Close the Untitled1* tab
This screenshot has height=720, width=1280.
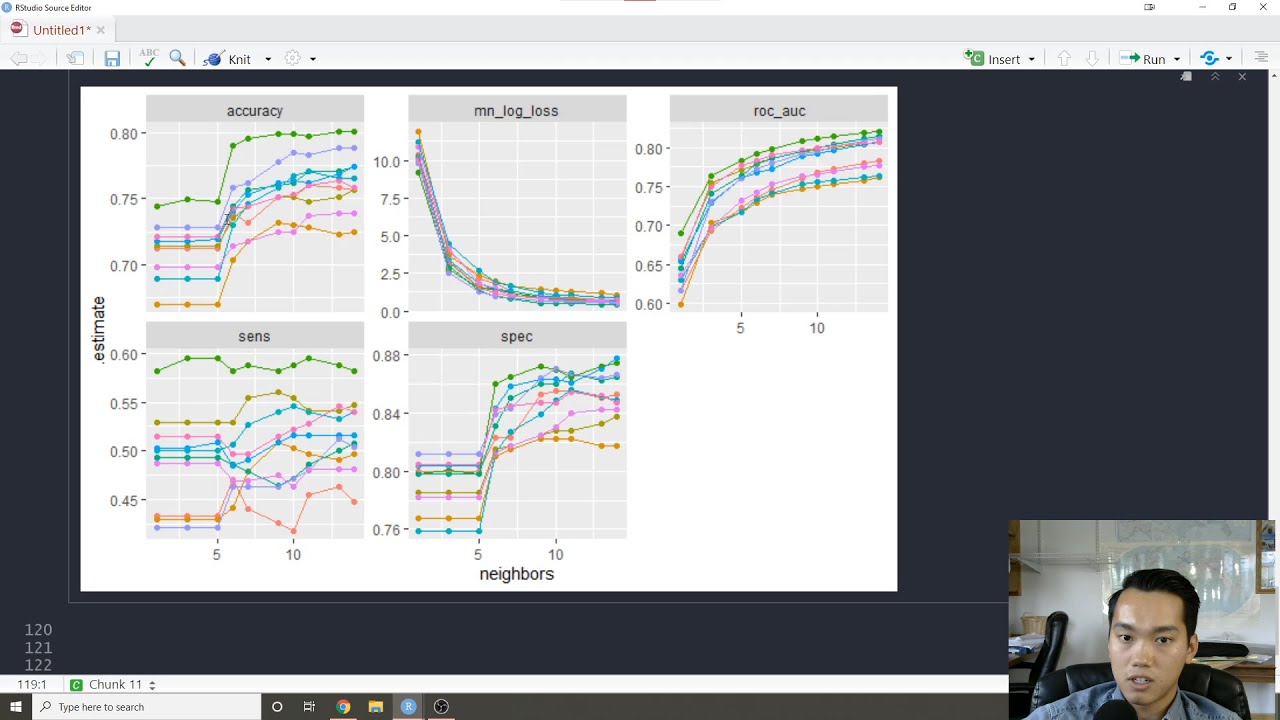pos(100,30)
